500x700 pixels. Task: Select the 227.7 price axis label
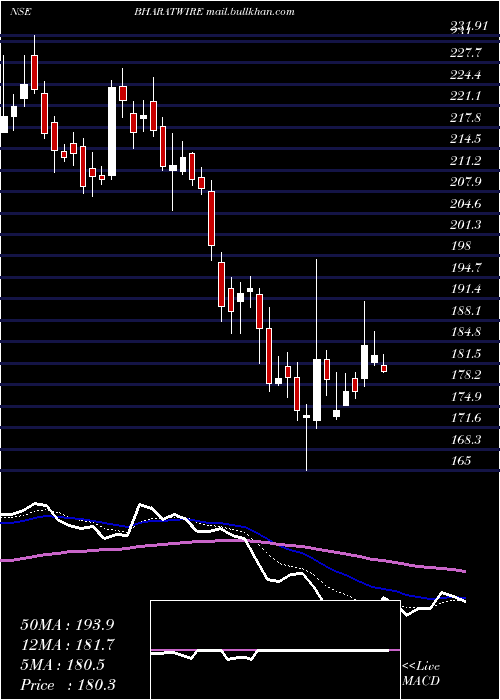(466, 53)
